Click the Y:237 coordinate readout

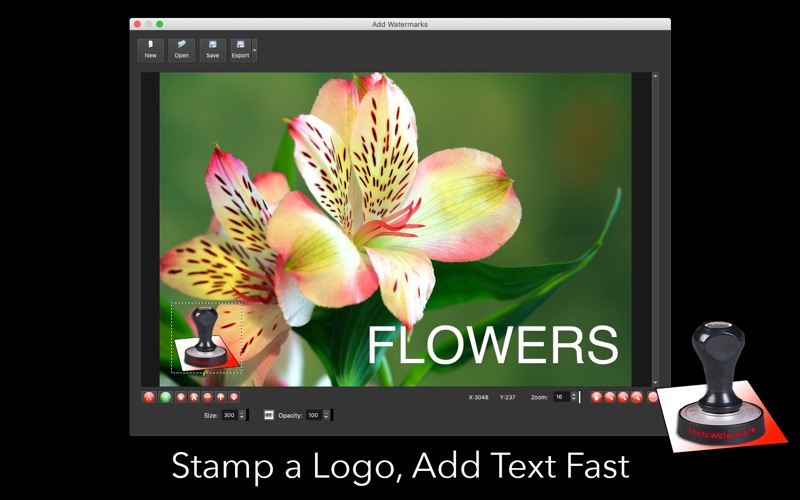[508, 397]
